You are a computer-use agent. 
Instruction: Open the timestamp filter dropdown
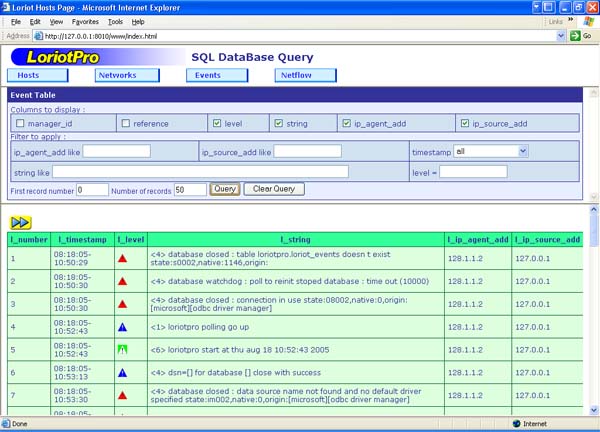tap(523, 151)
